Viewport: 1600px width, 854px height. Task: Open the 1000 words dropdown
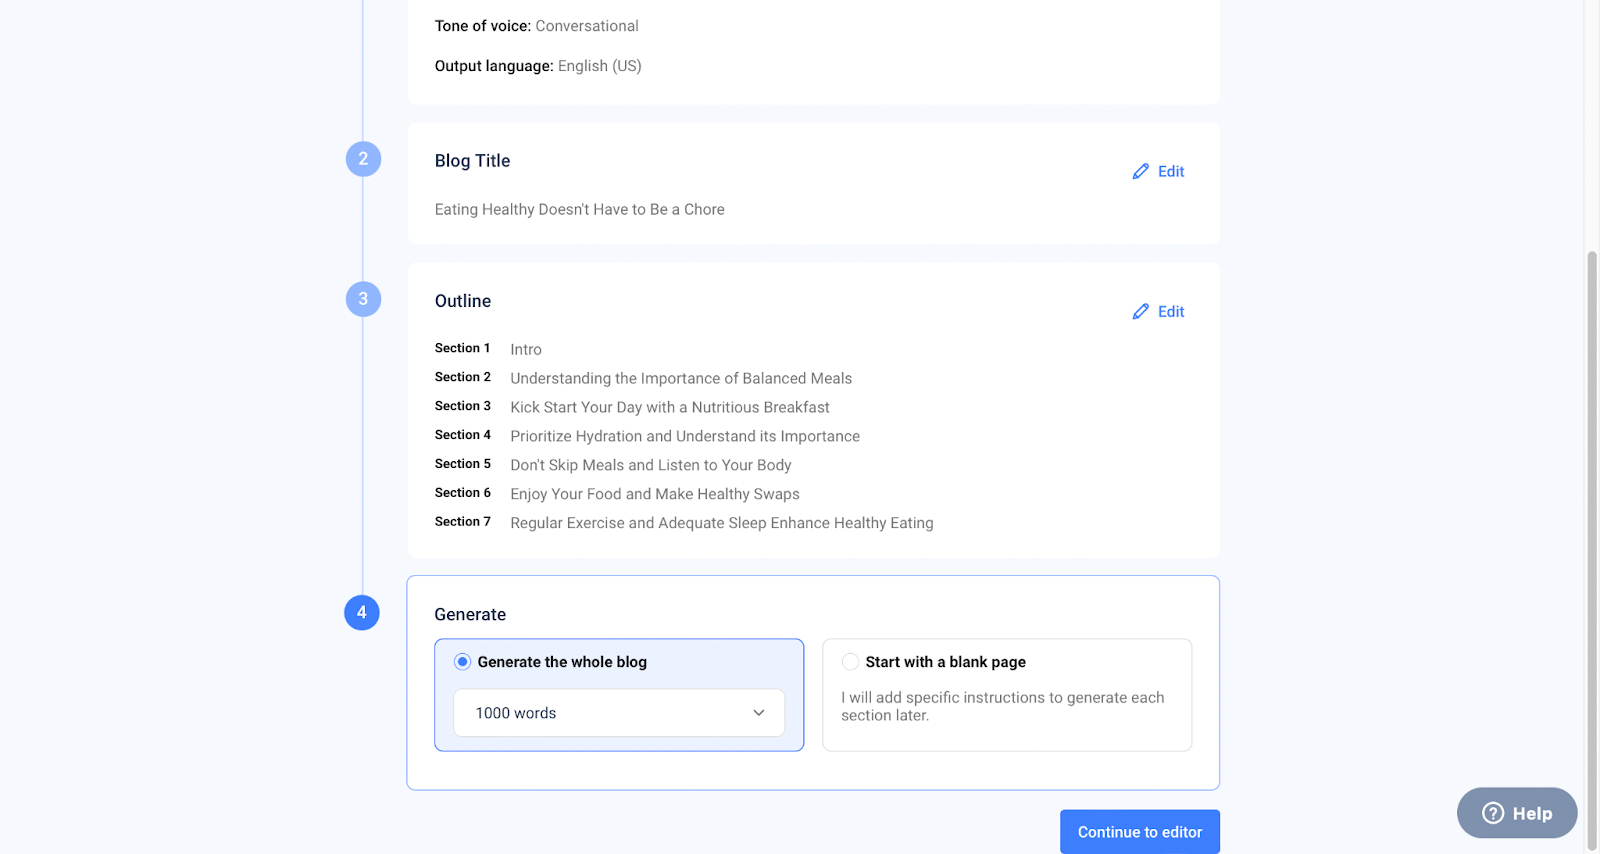[619, 713]
